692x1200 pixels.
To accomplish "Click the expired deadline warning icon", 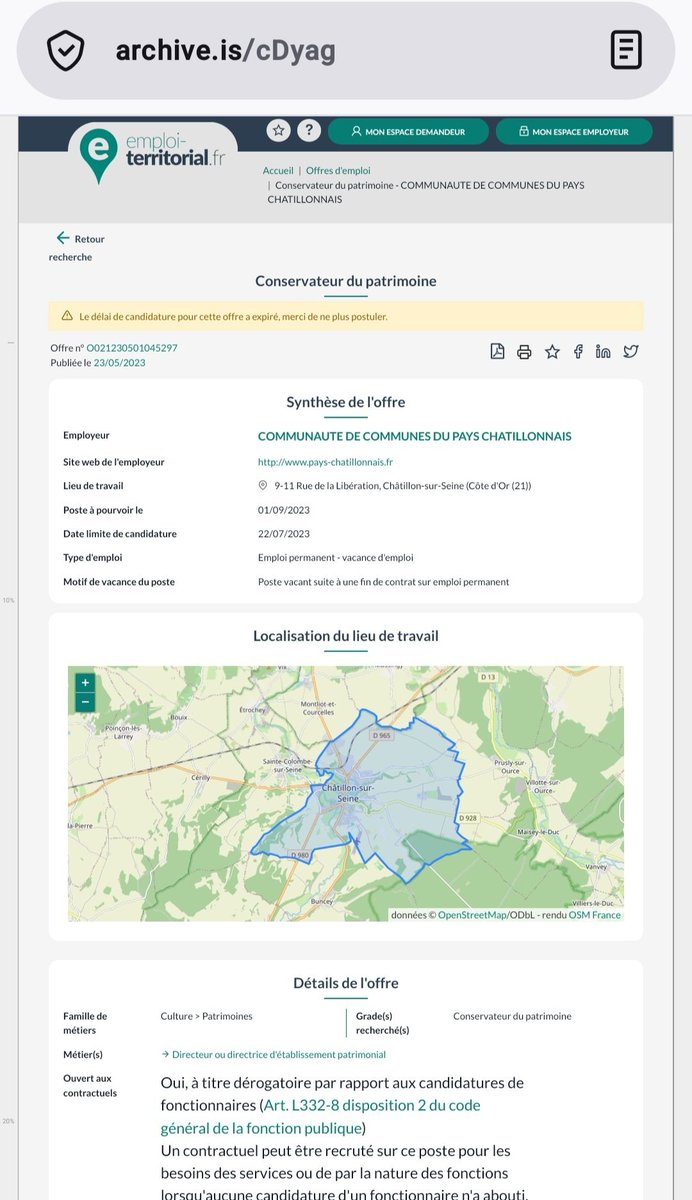I will pos(67,316).
